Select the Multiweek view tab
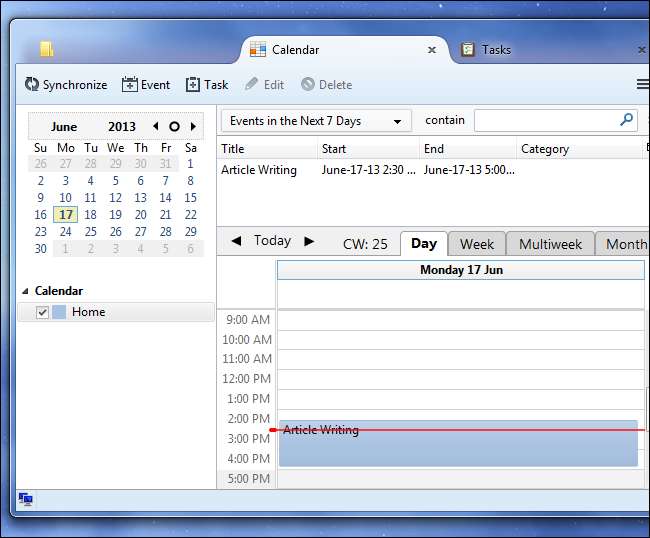This screenshot has width=650, height=538. click(x=549, y=244)
